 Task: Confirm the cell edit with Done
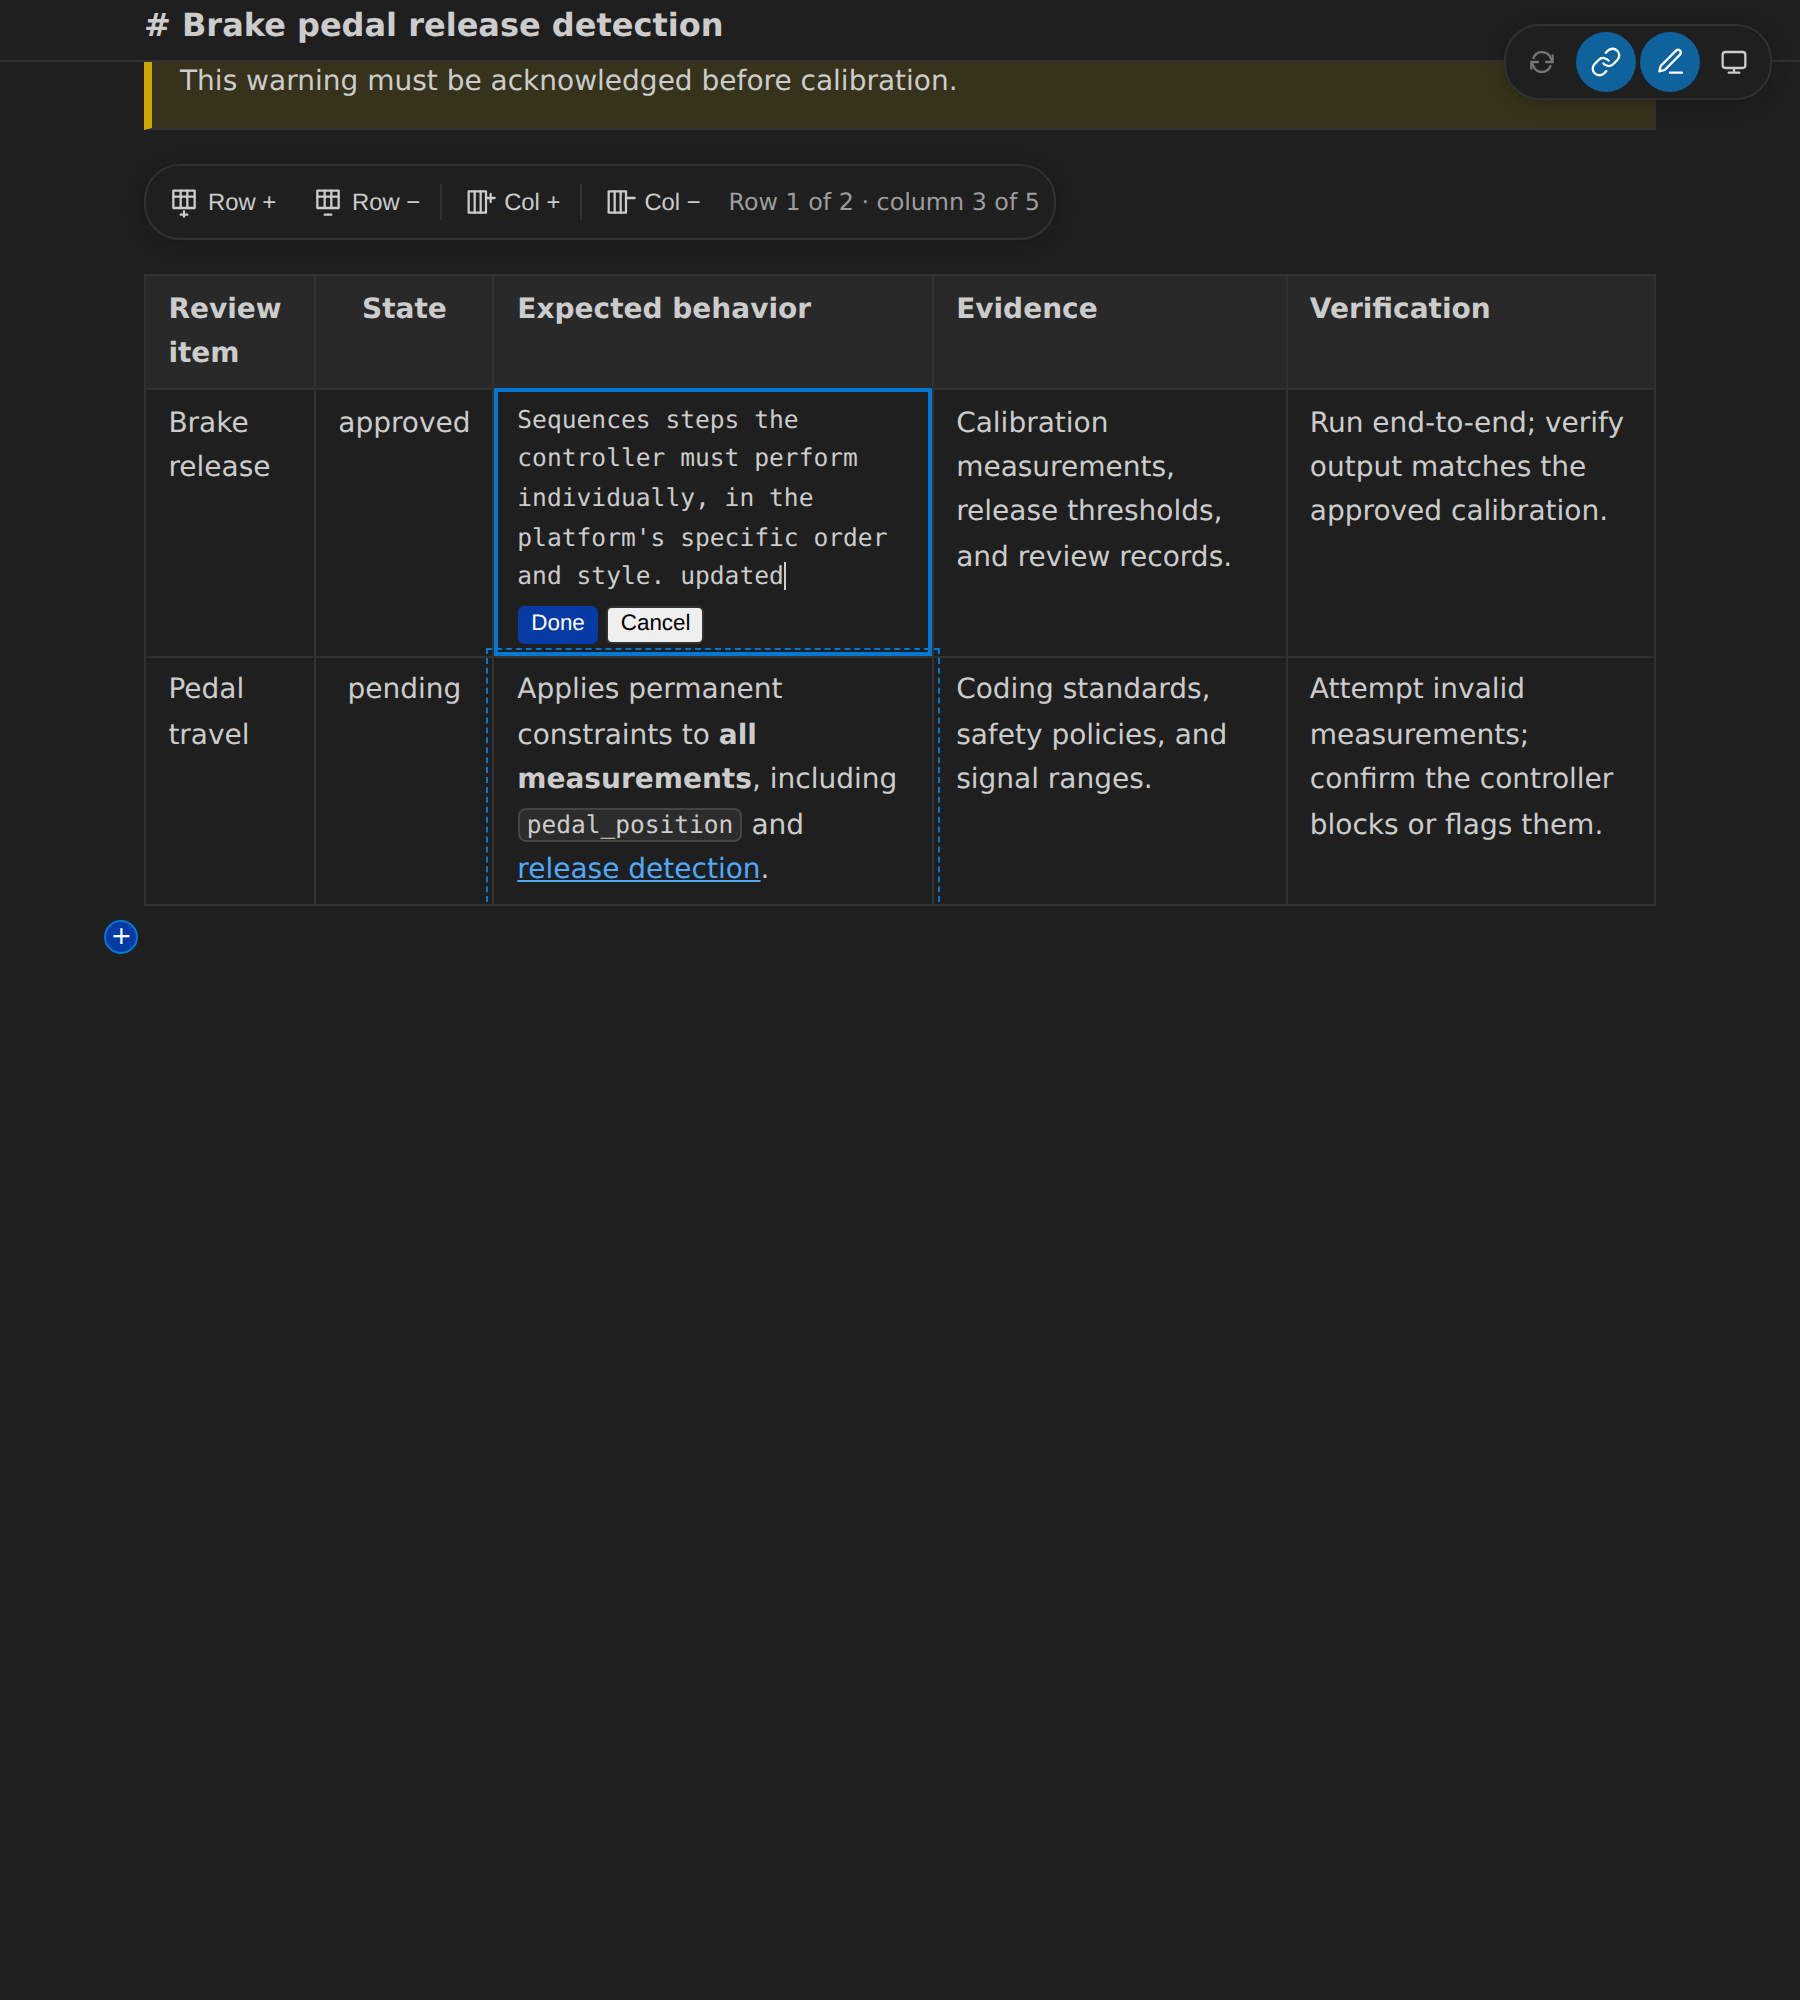click(x=558, y=623)
